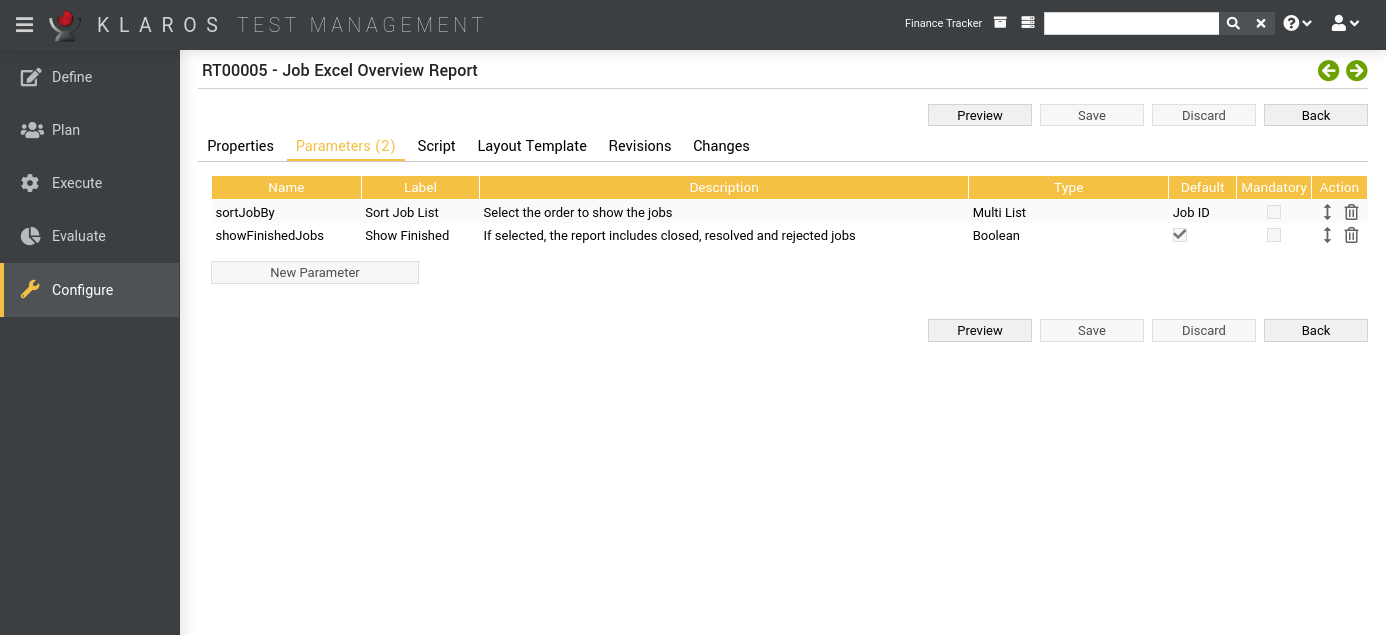
Task: Mark showFinishedJobs as Mandatory
Action: (1273, 234)
